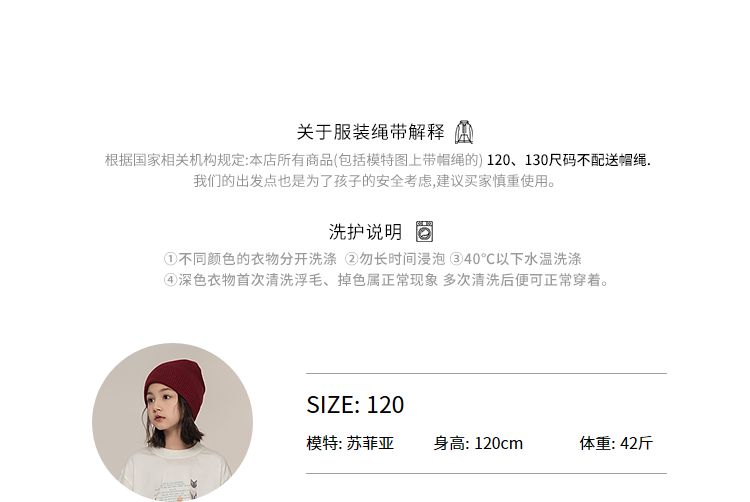Click the horizontal line below model info

coord(486,473)
